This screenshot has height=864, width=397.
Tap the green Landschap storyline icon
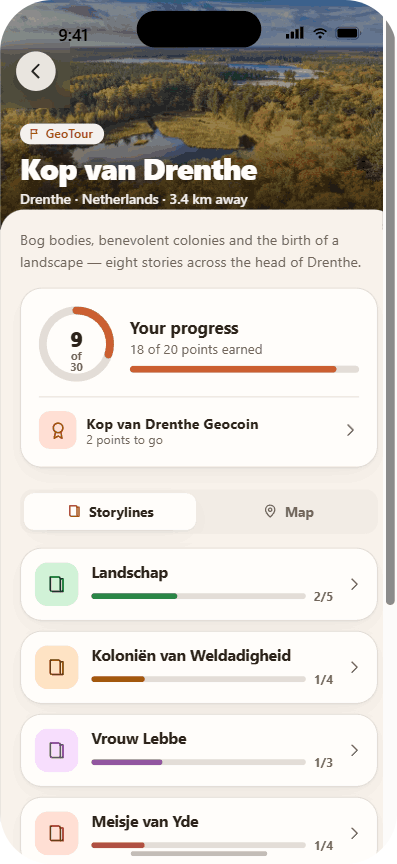click(57, 584)
